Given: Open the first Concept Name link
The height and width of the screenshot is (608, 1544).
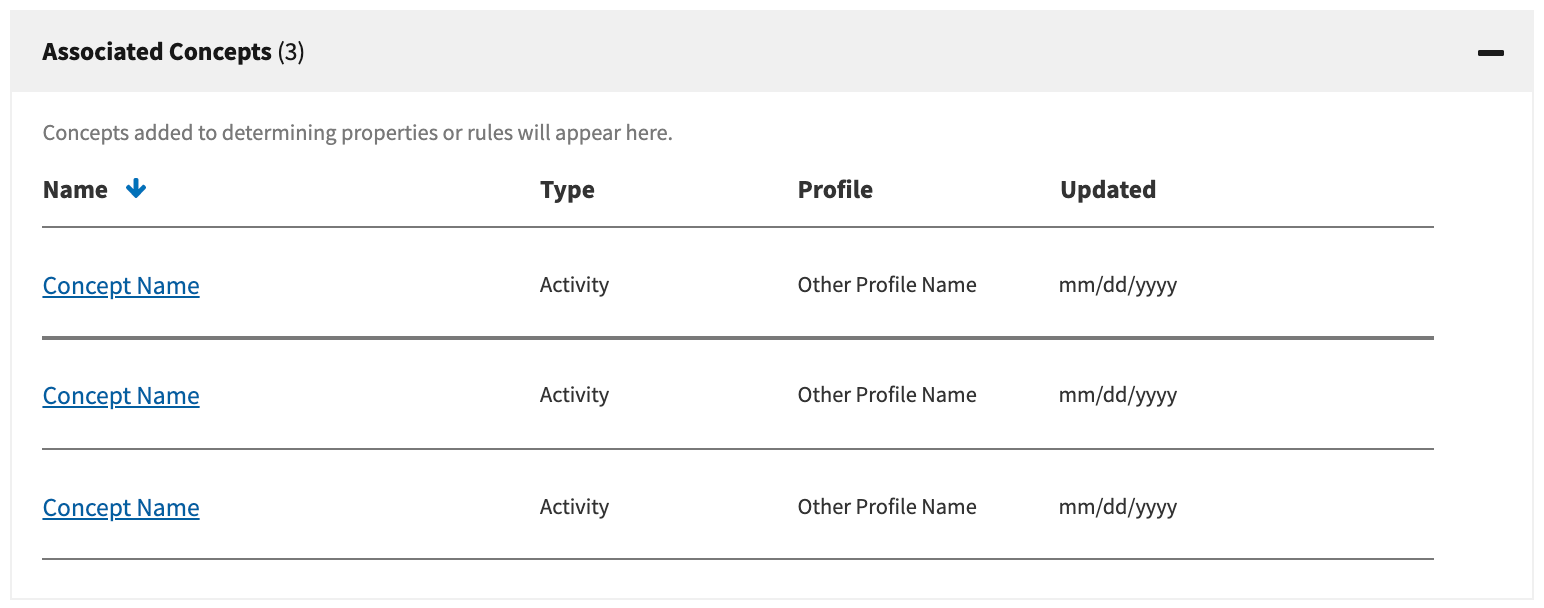Looking at the screenshot, I should tap(121, 286).
